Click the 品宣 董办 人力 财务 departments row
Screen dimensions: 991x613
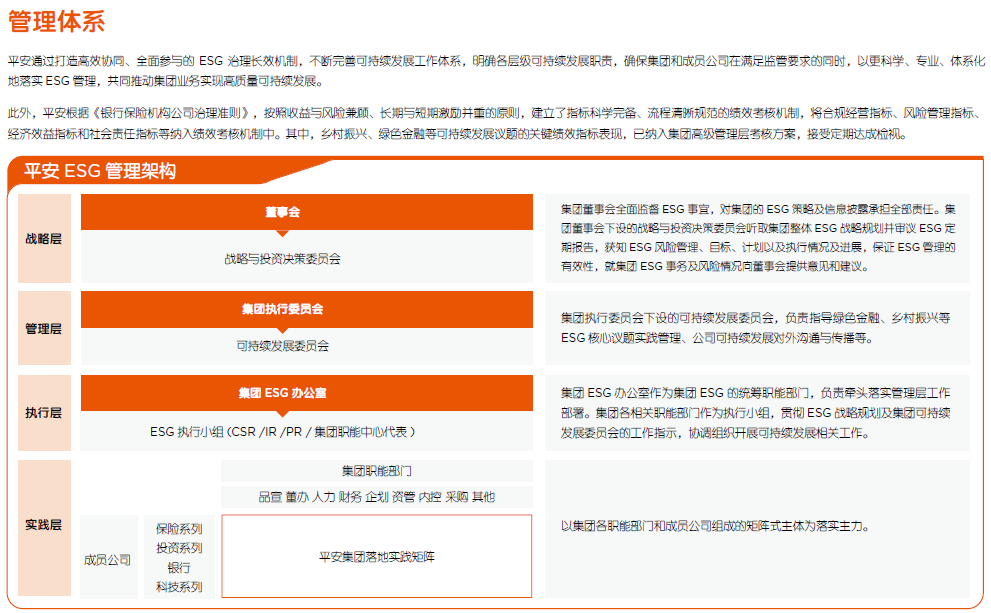376,497
